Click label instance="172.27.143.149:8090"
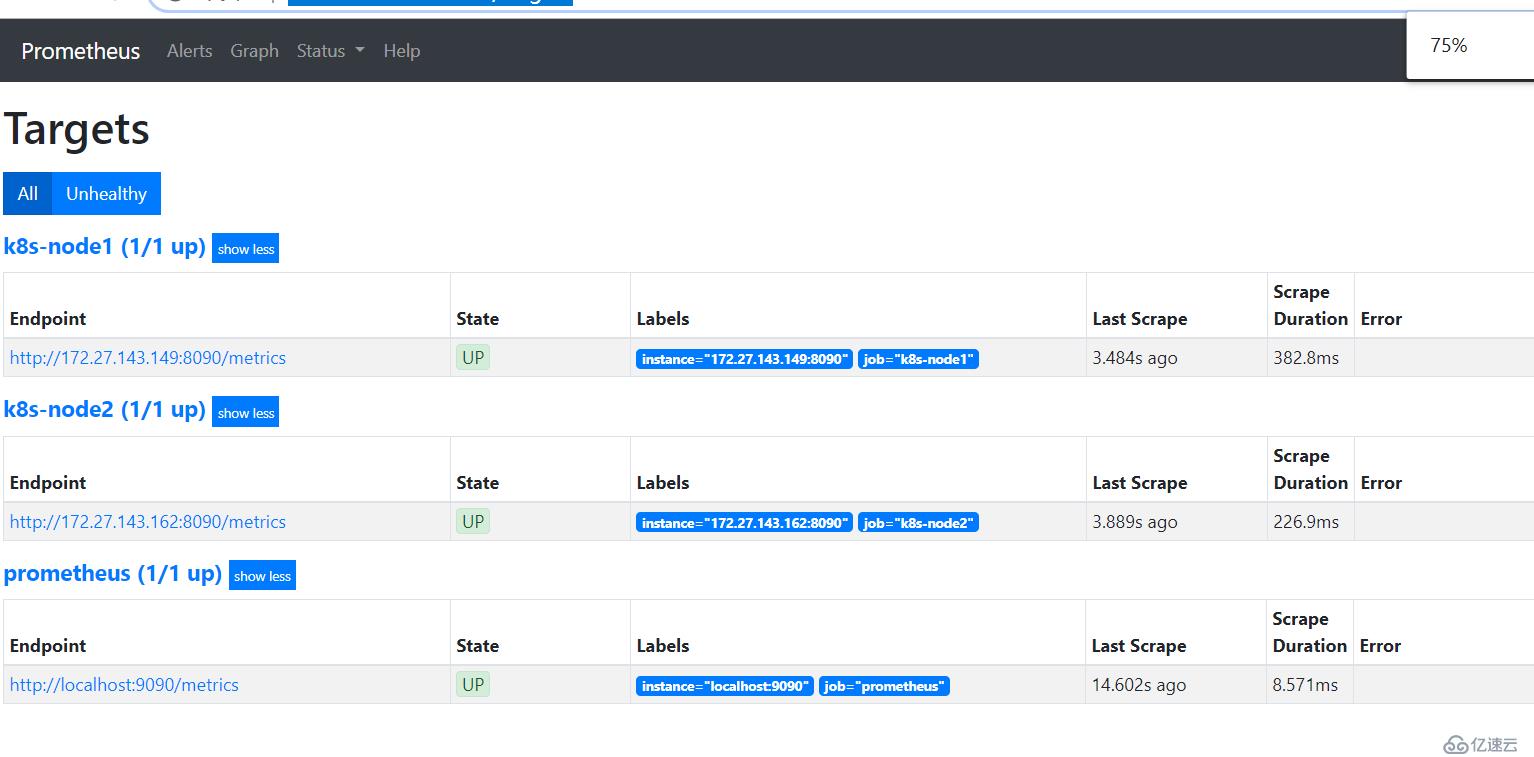The image size is (1534, 757). (x=744, y=359)
